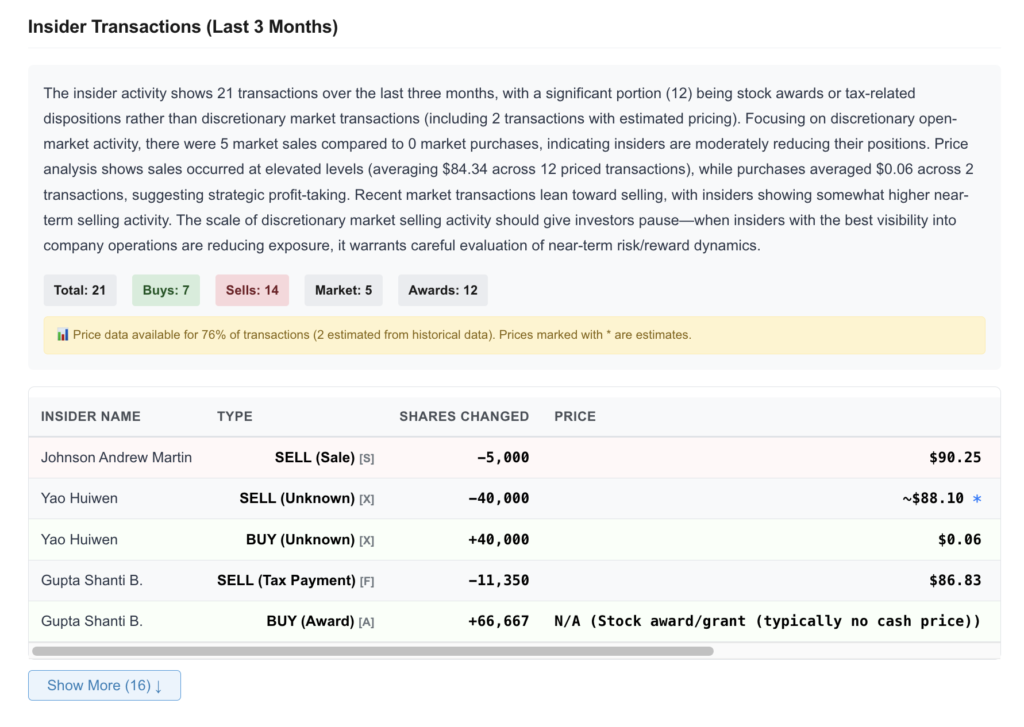
Task: Click the -11,350 shares changed value
Action: click(x=498, y=580)
